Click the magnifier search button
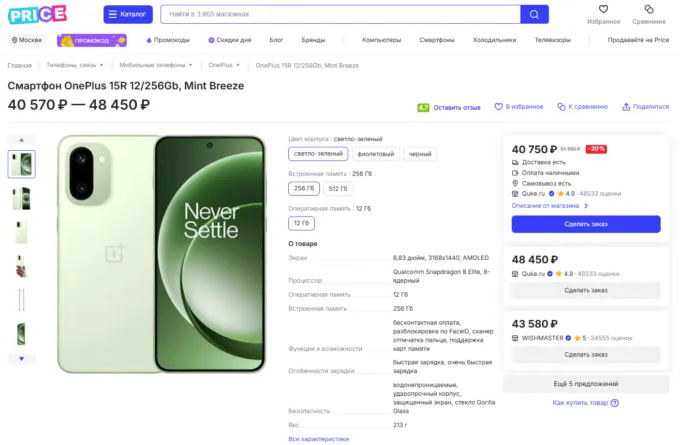 click(x=535, y=14)
